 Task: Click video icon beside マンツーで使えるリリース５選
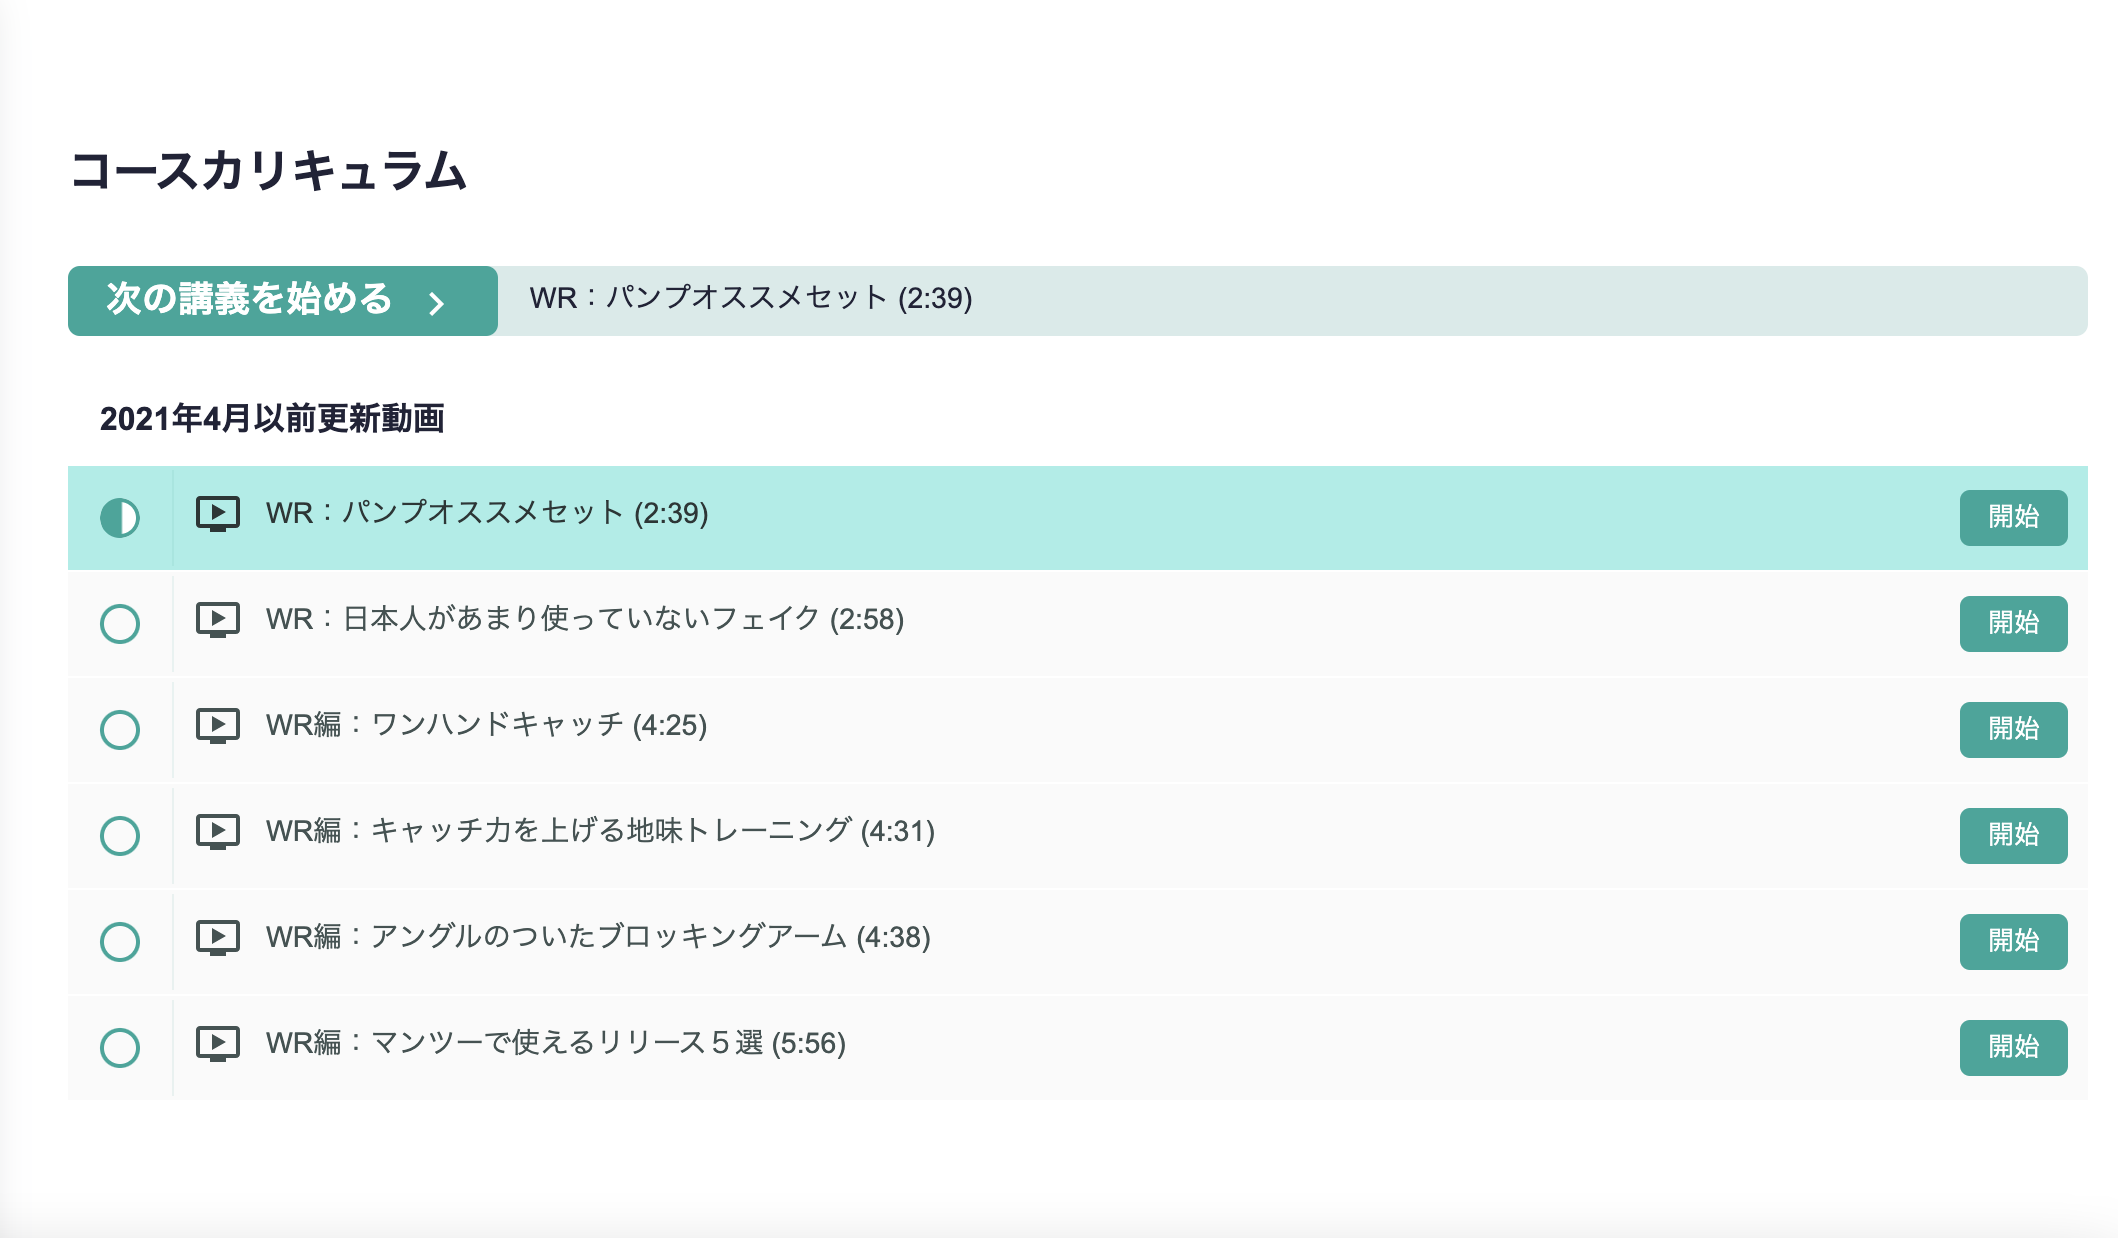[x=217, y=1044]
